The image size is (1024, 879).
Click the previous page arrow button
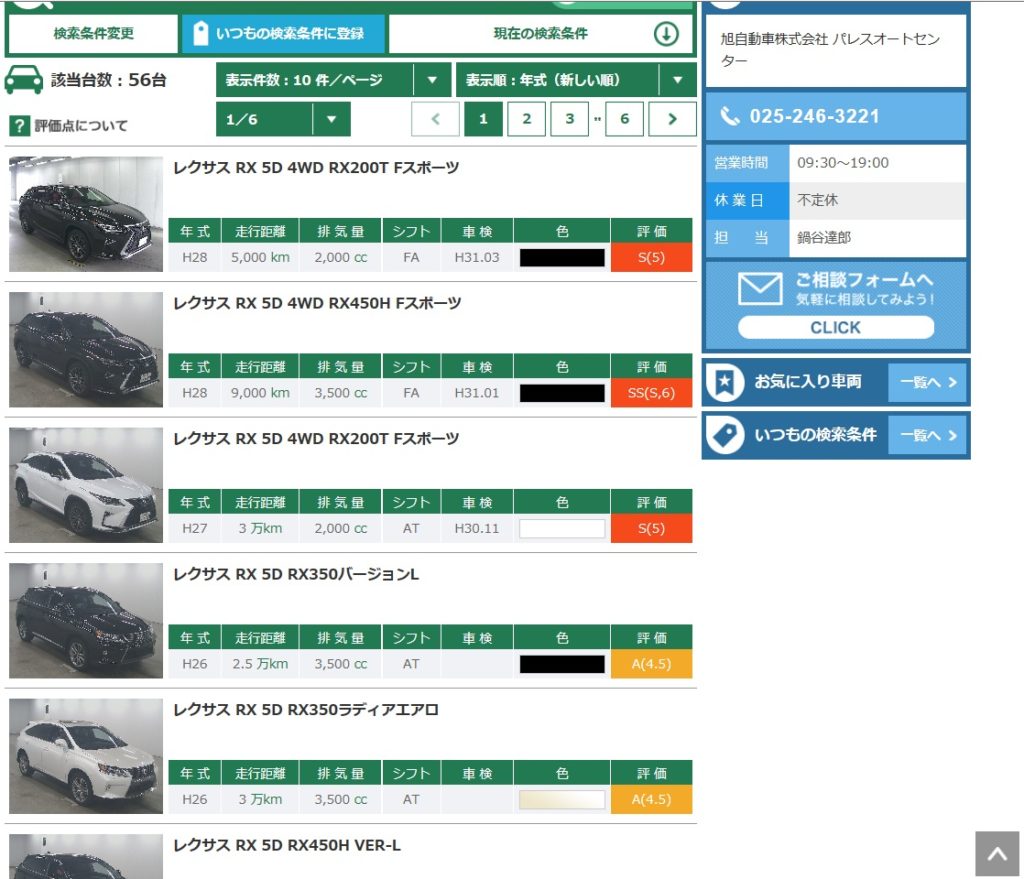click(435, 119)
